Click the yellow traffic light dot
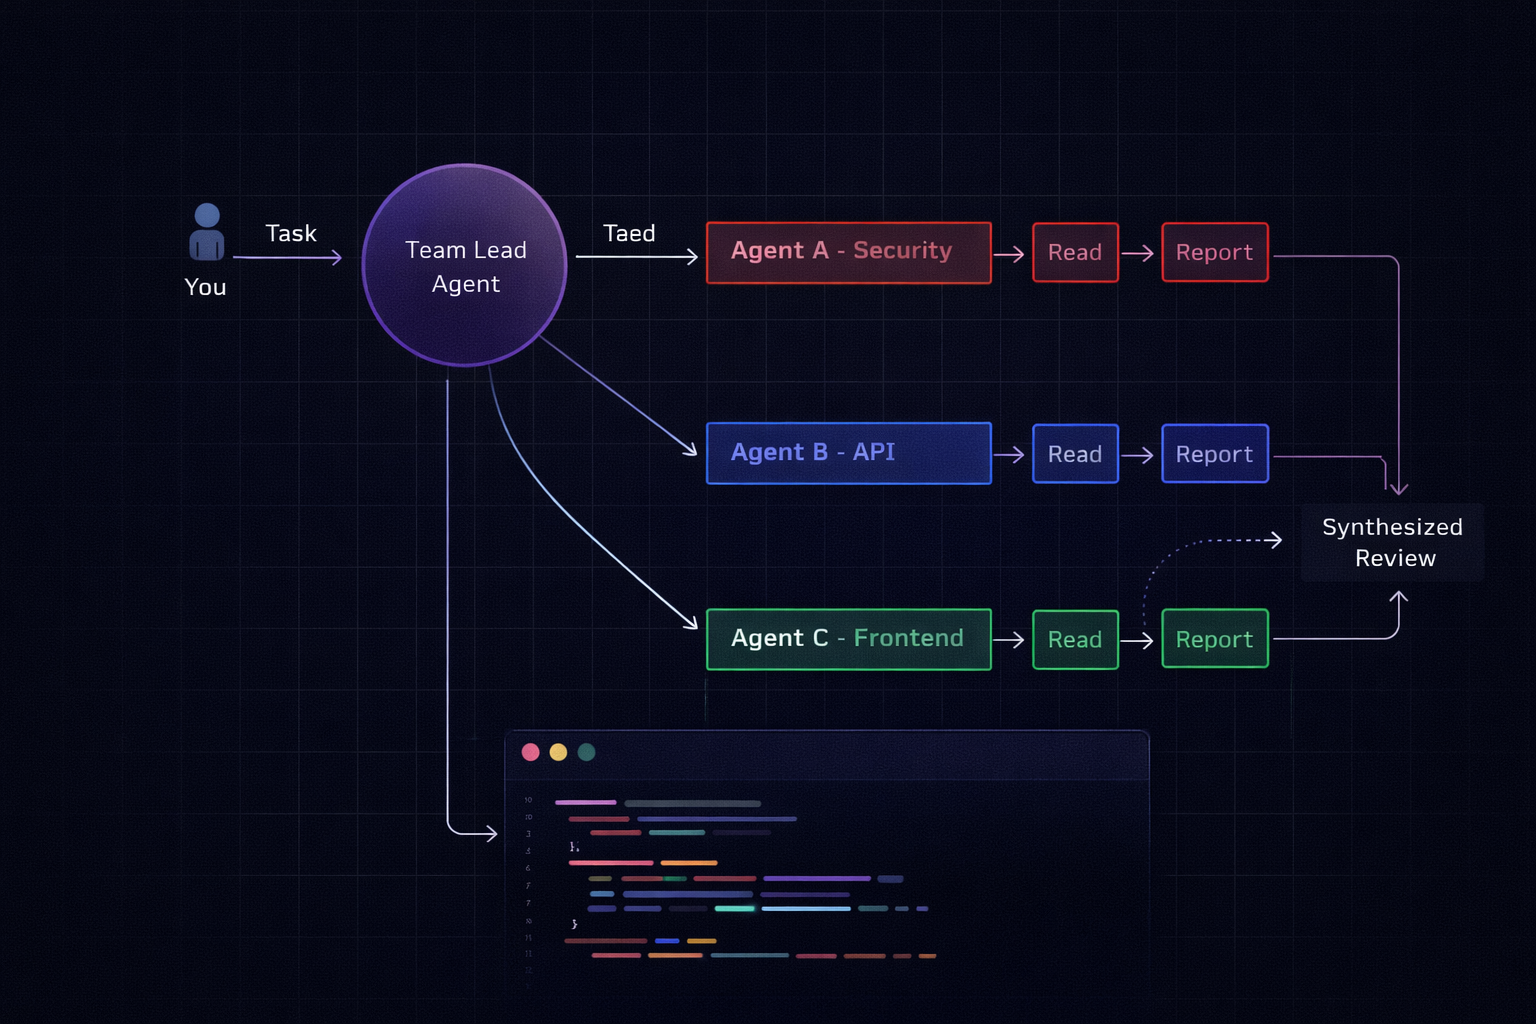The width and height of the screenshot is (1536, 1024). click(558, 752)
